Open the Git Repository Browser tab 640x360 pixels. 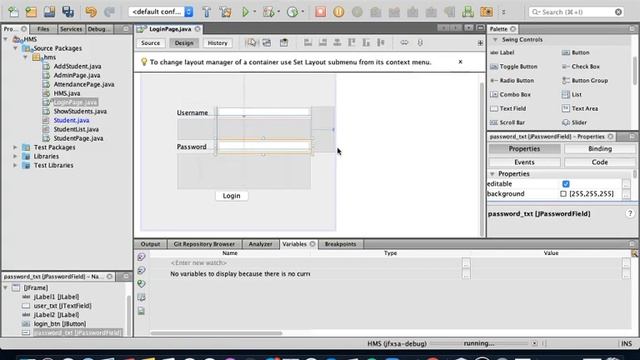pos(204,244)
